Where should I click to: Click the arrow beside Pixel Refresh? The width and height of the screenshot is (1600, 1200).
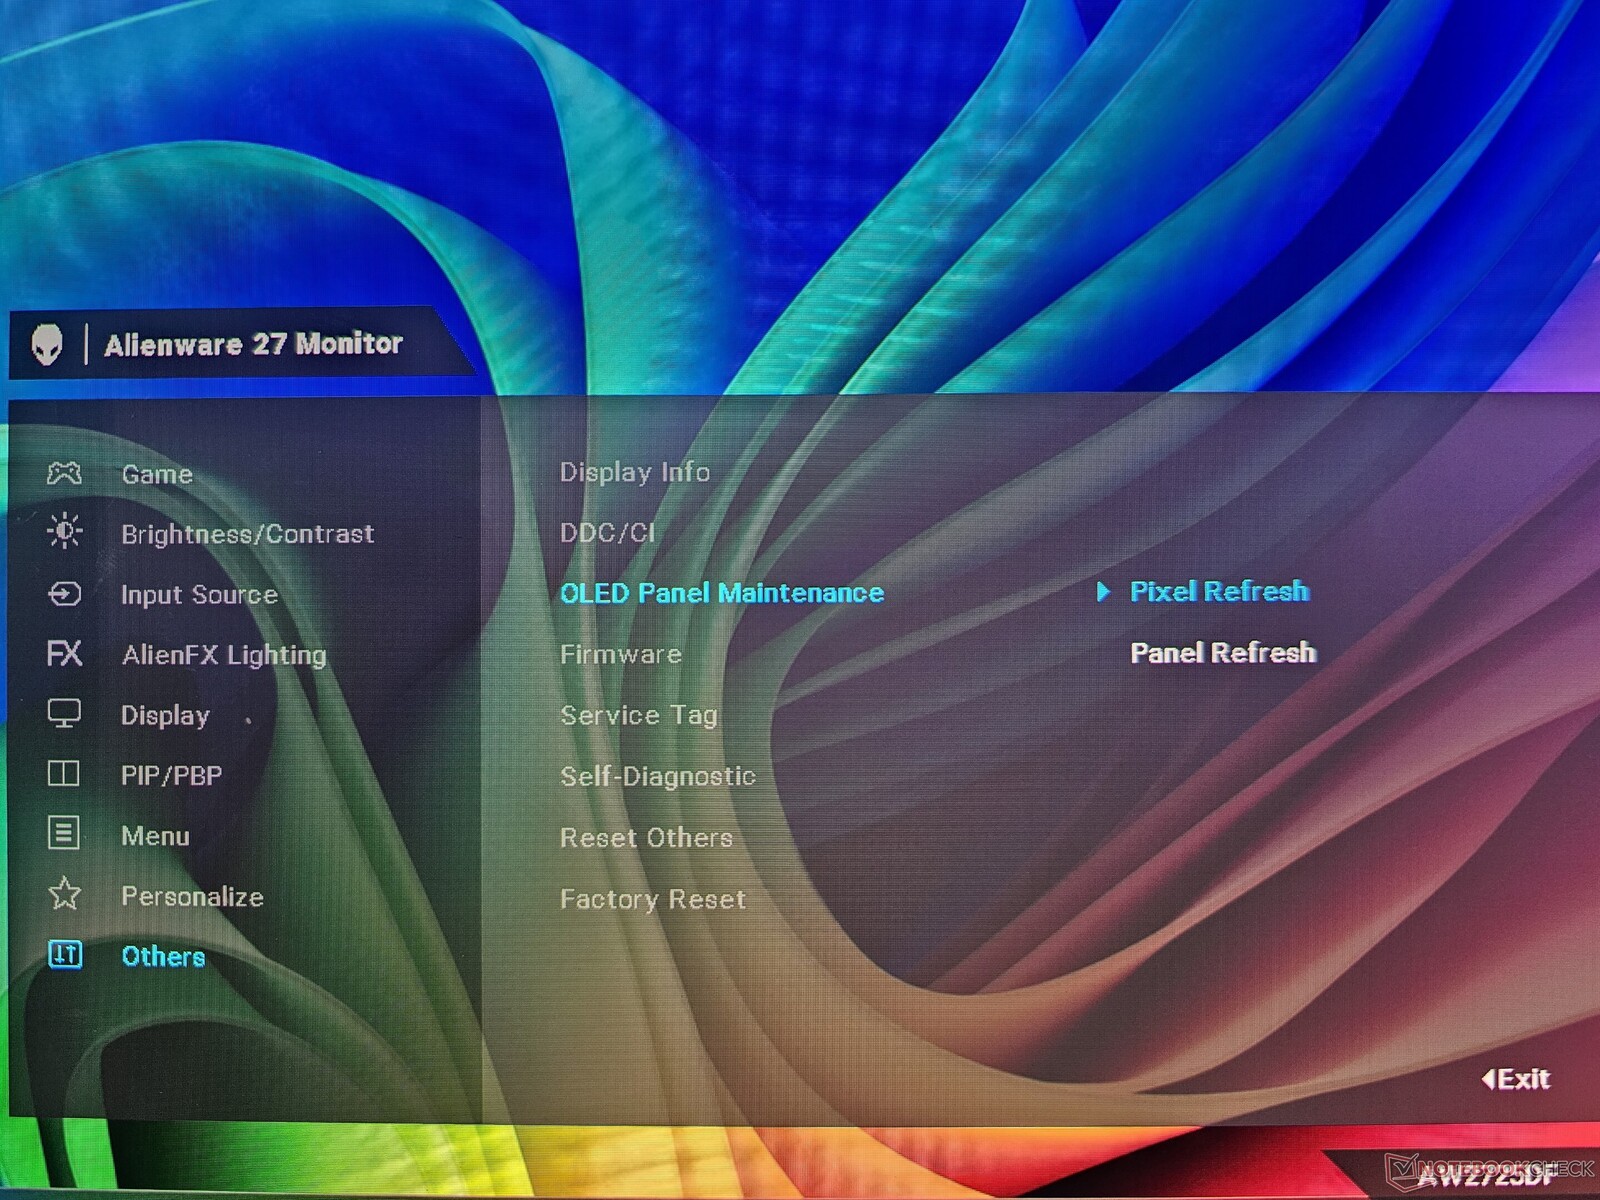(1103, 591)
